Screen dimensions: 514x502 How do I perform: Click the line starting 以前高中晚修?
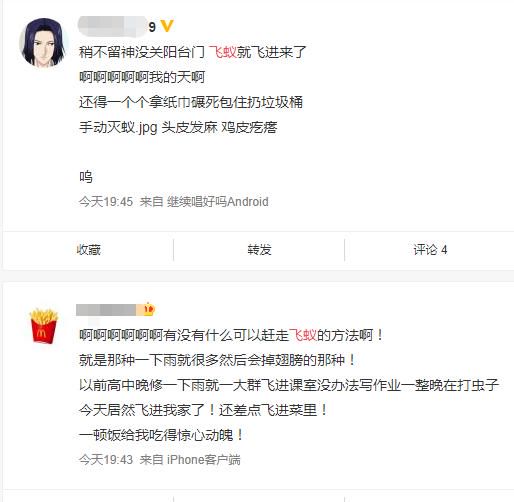pos(289,385)
